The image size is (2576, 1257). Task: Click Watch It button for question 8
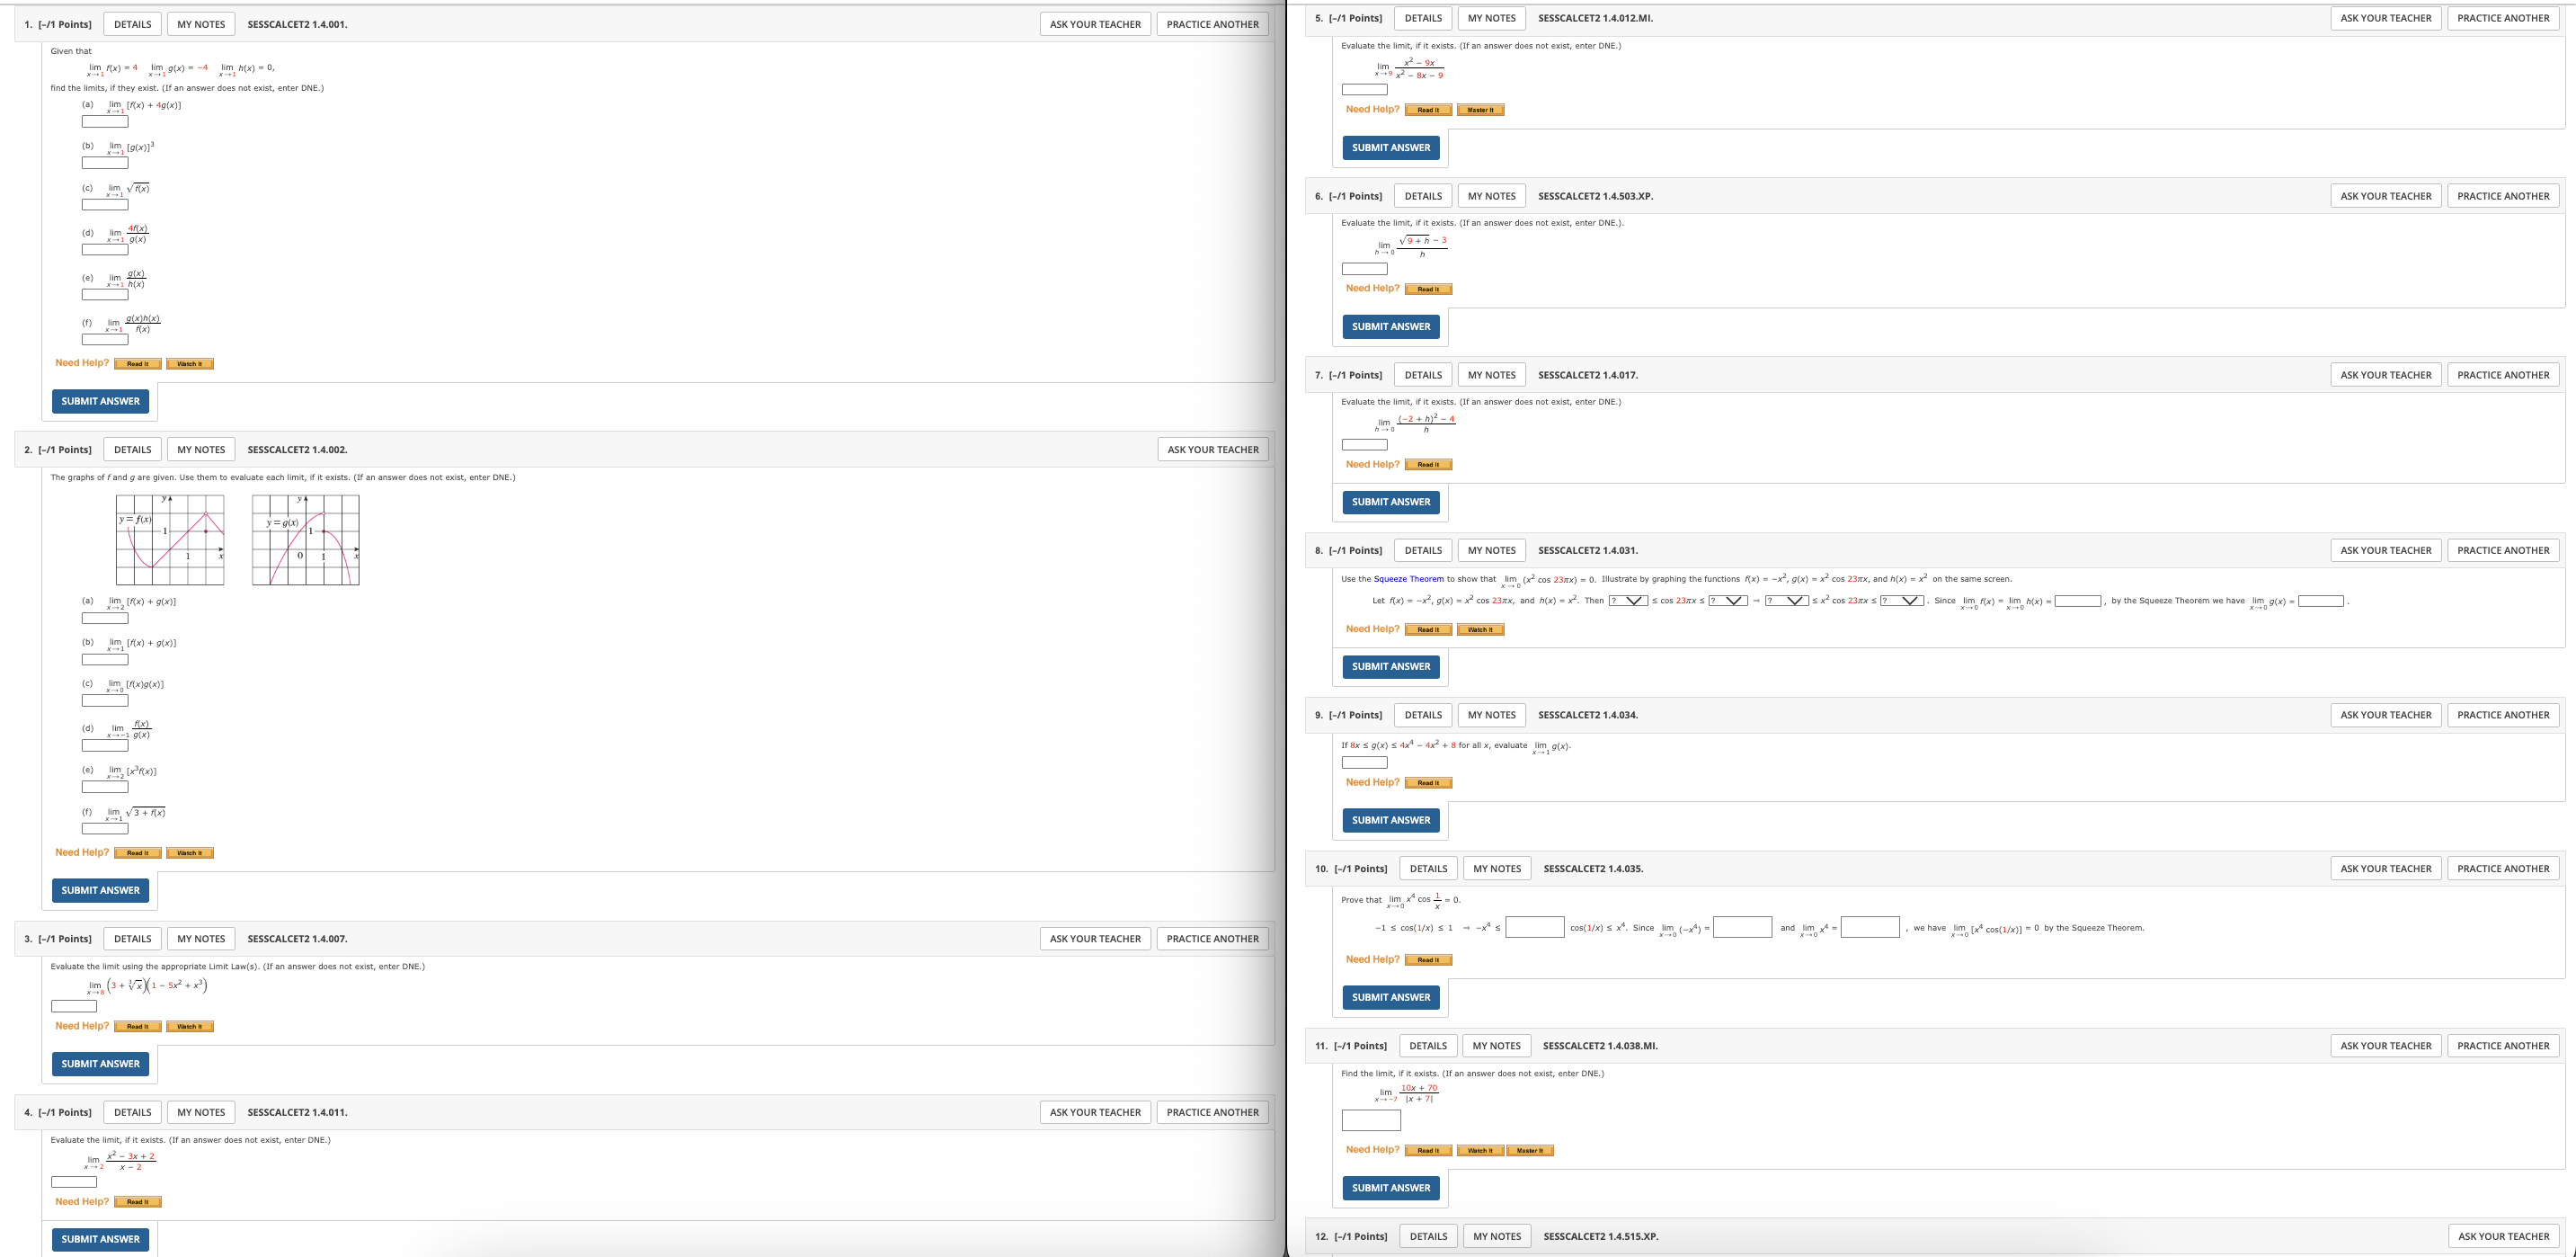pyautogui.click(x=1480, y=630)
